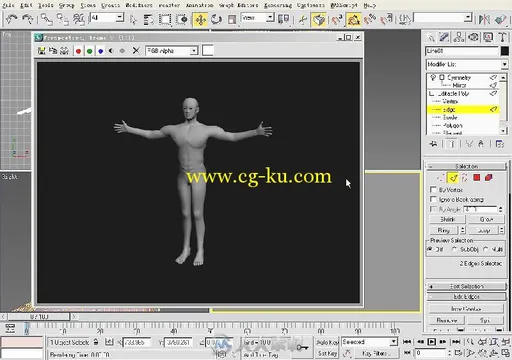Viewport: 512px width, 360px height.
Task: Activate the Select and Move tool
Action: pyautogui.click(x=200, y=20)
